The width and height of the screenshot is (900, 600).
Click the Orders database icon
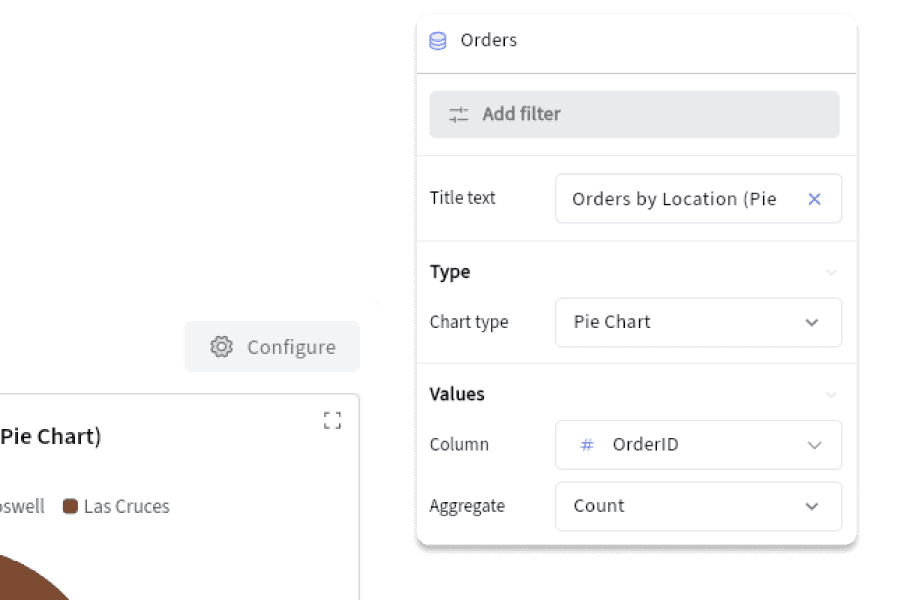(438, 41)
